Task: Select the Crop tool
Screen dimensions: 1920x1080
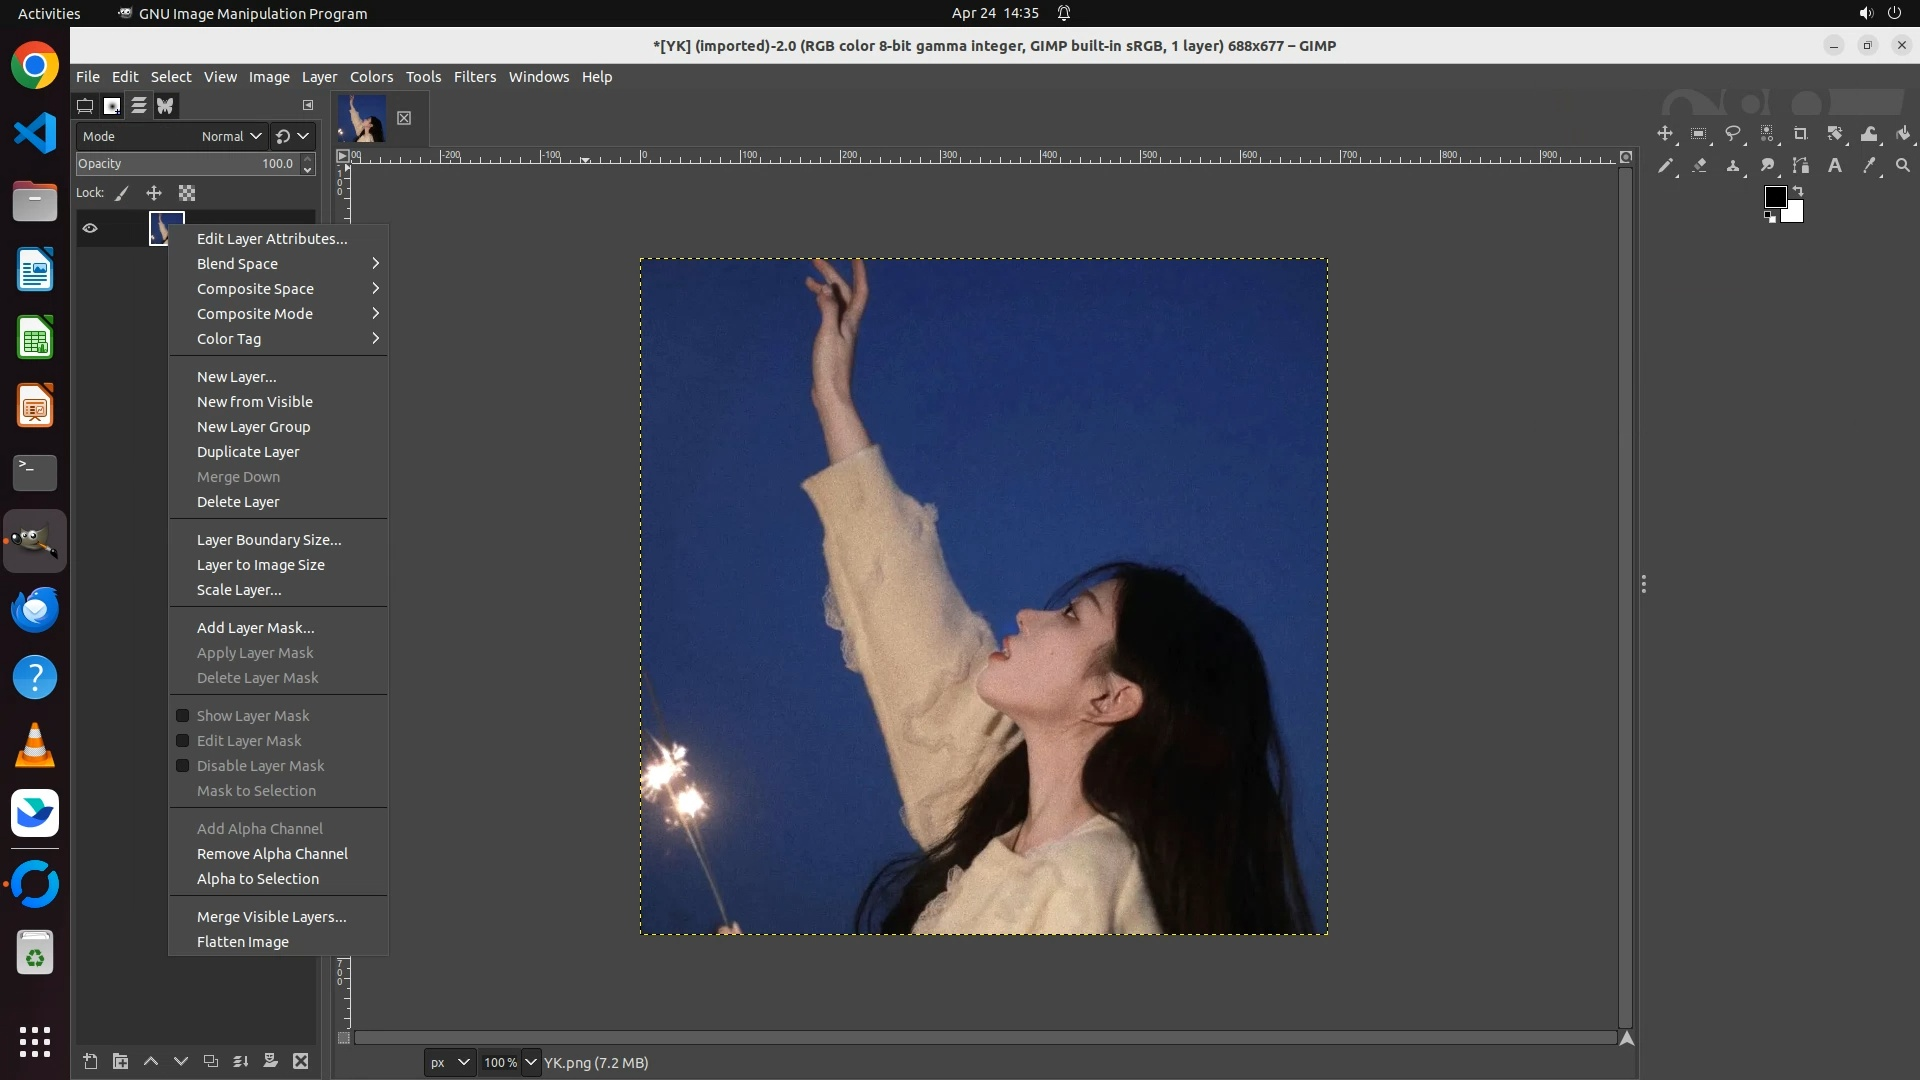Action: pyautogui.click(x=1800, y=134)
